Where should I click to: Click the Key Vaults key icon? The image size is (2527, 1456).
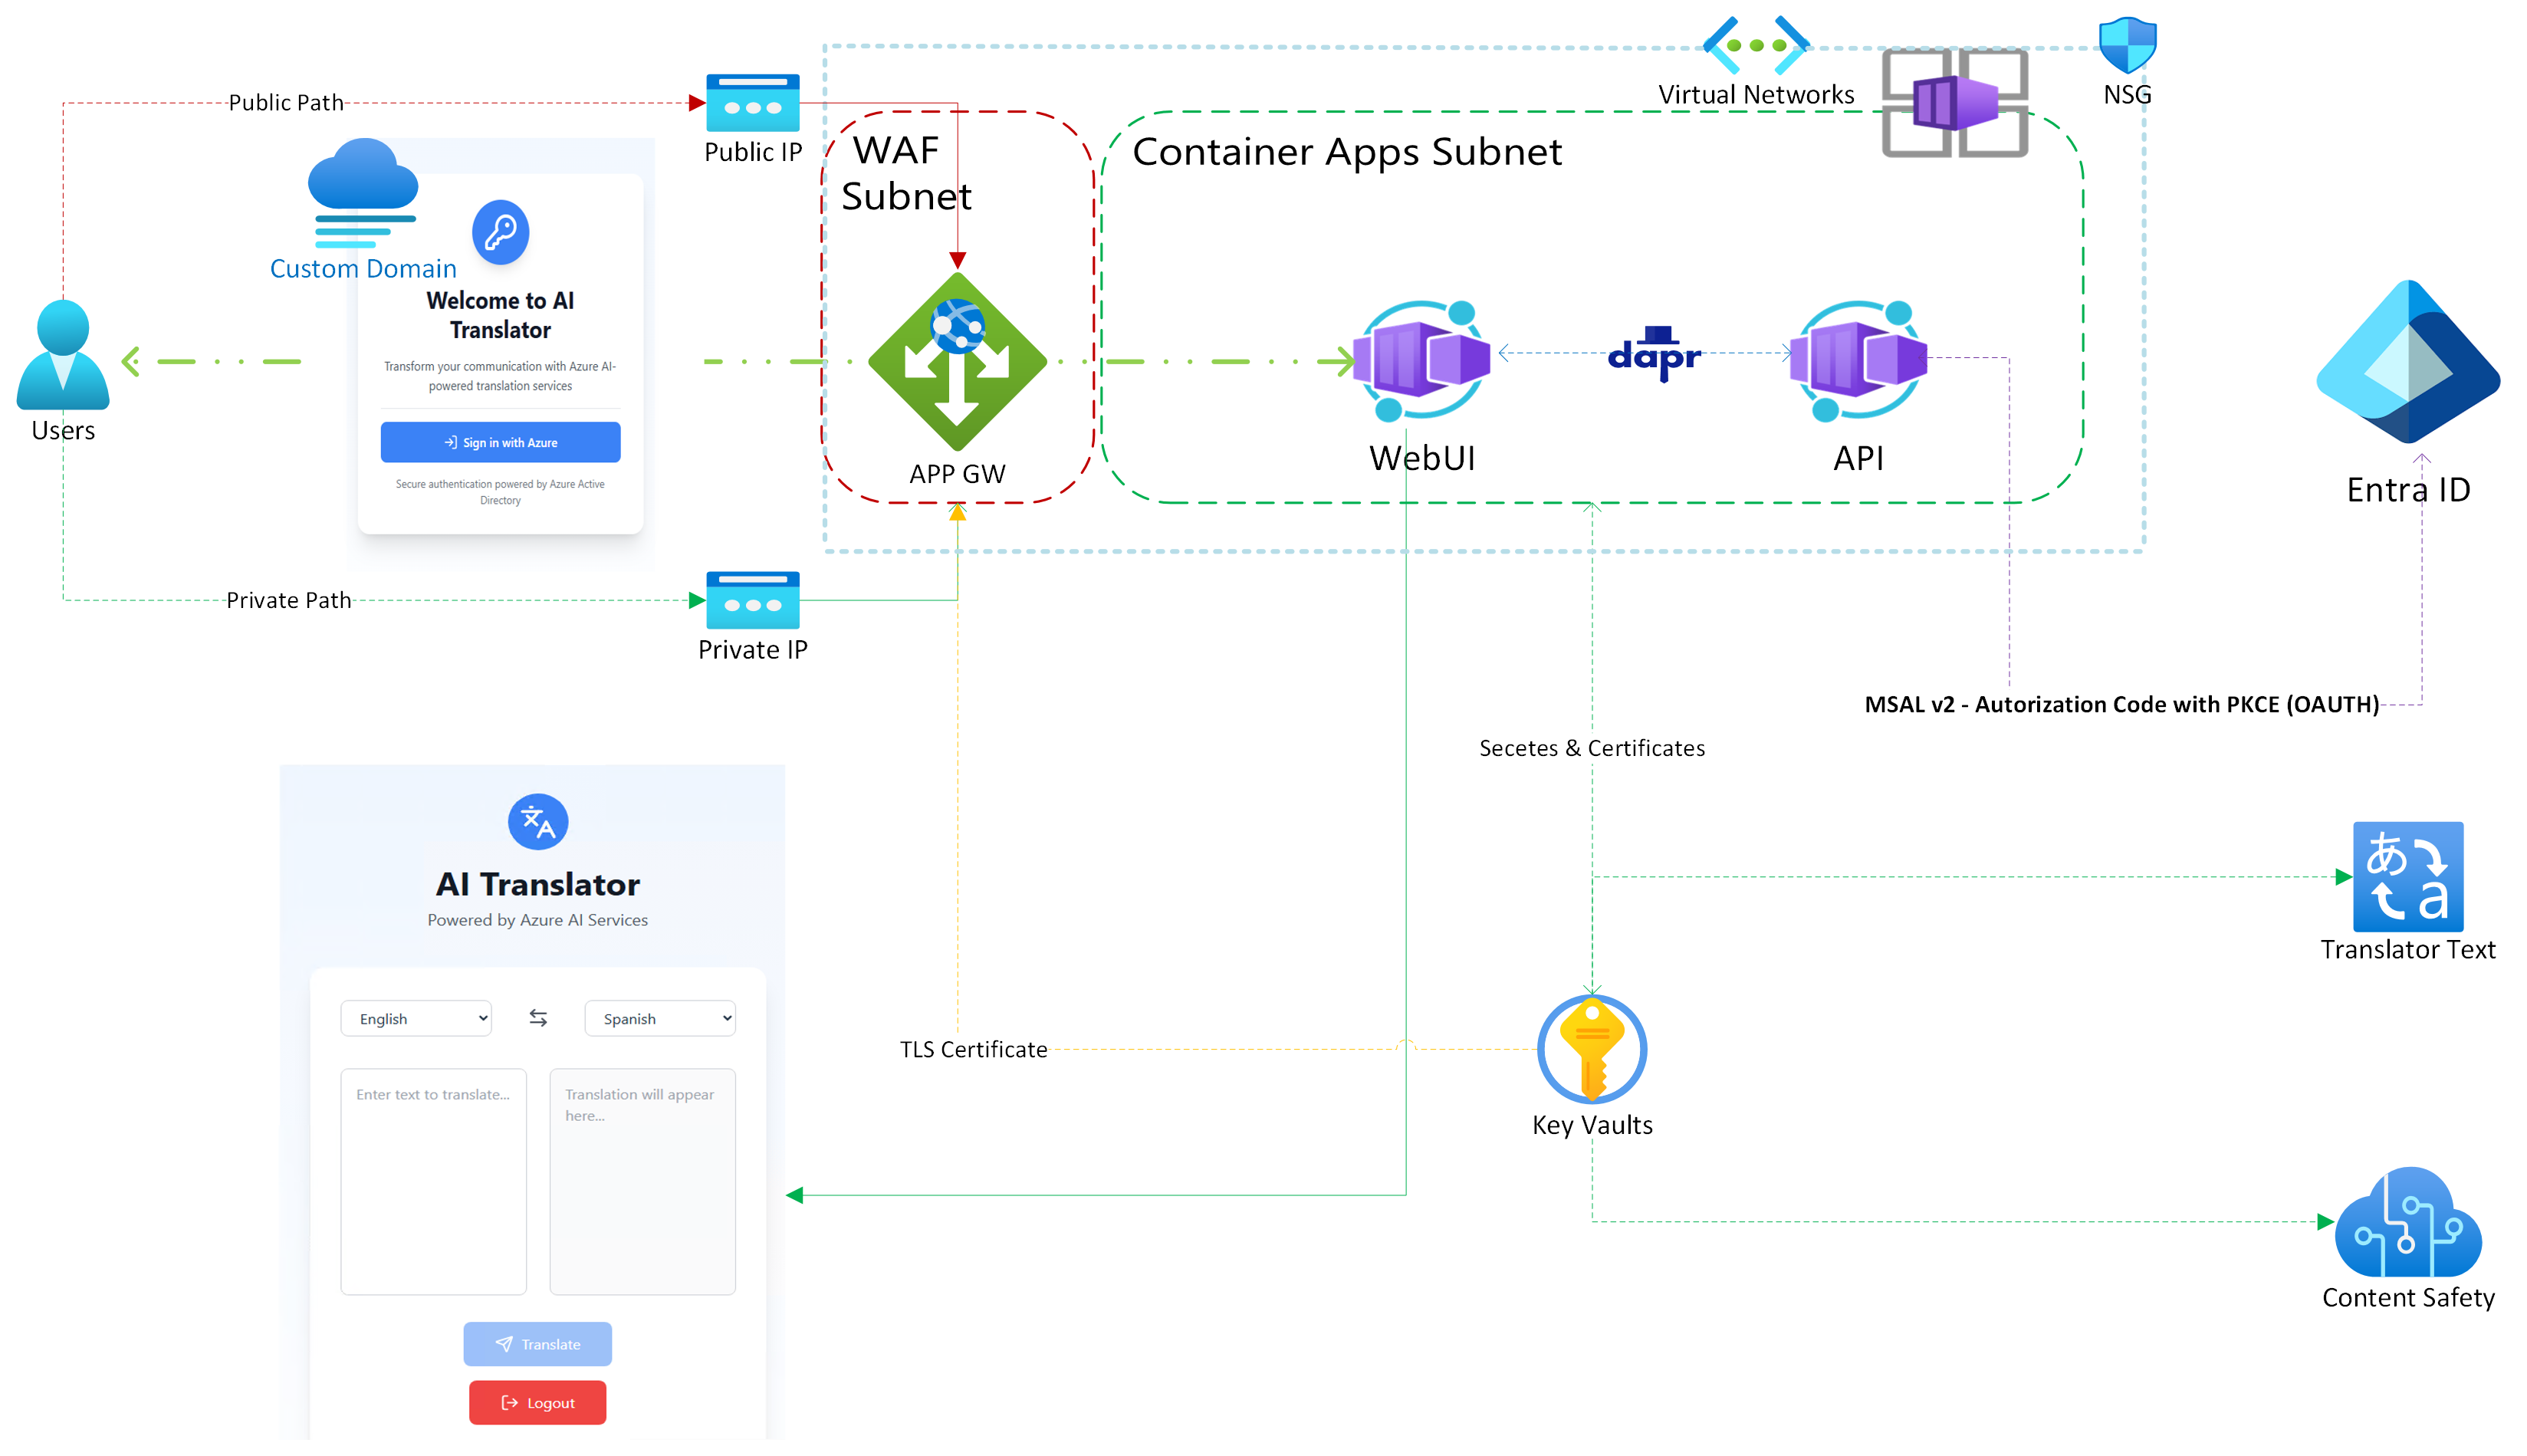coord(1592,1049)
